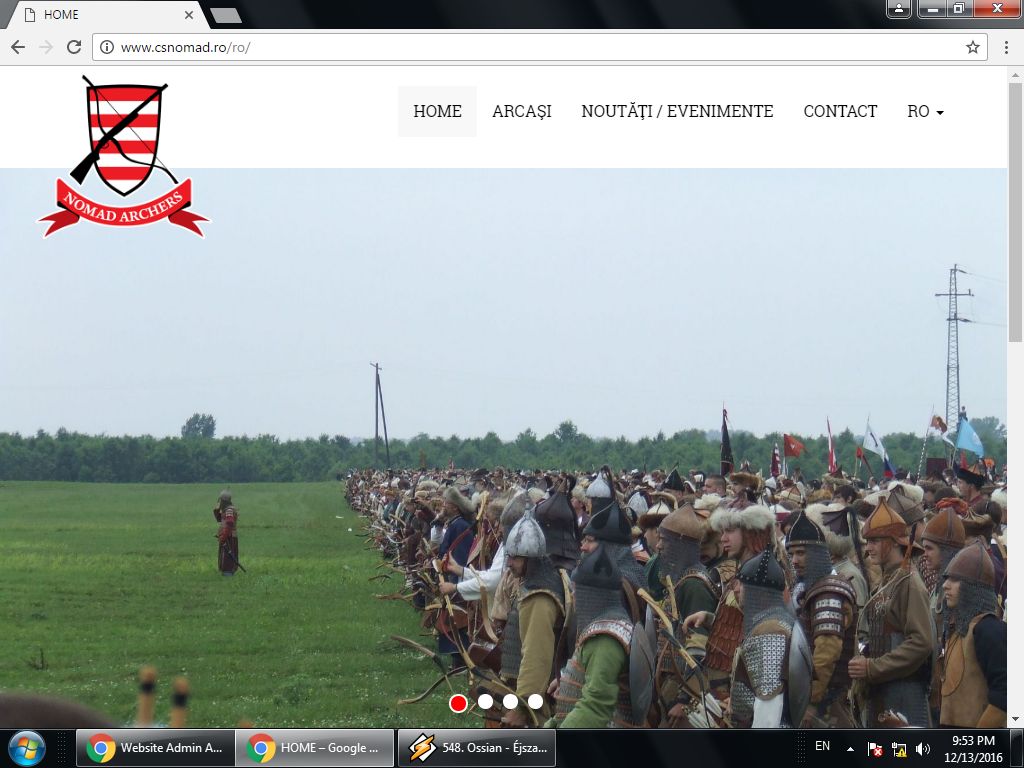
Task: Click the Chrome user profile icon
Action: pos(899,8)
